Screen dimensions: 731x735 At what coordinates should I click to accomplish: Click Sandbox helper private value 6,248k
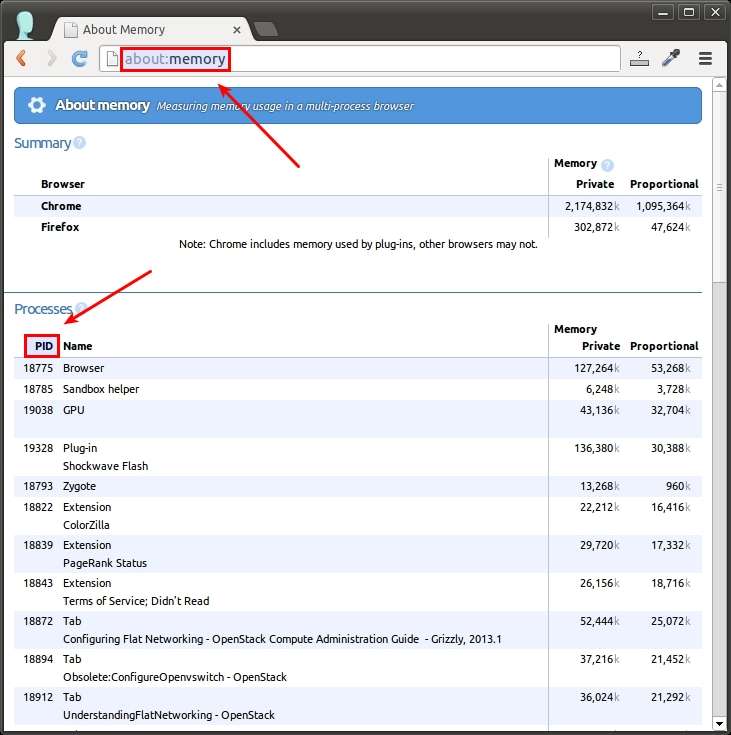602,389
